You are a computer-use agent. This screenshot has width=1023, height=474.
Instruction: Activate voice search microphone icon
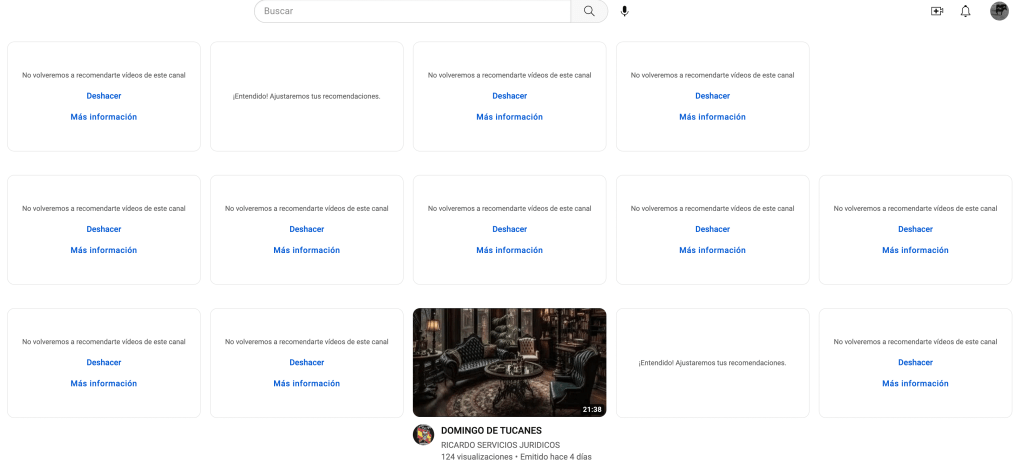[624, 11]
